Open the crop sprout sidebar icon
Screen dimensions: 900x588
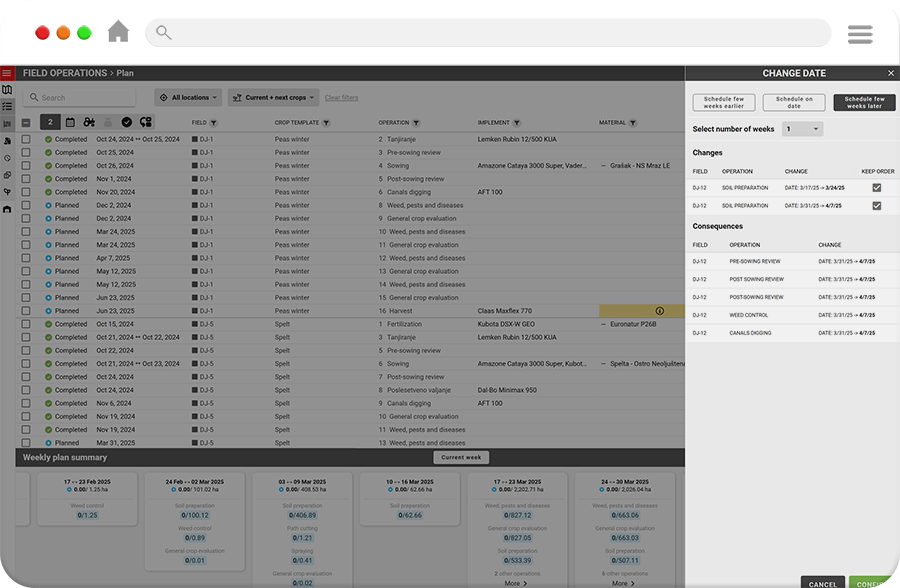[x=7, y=192]
